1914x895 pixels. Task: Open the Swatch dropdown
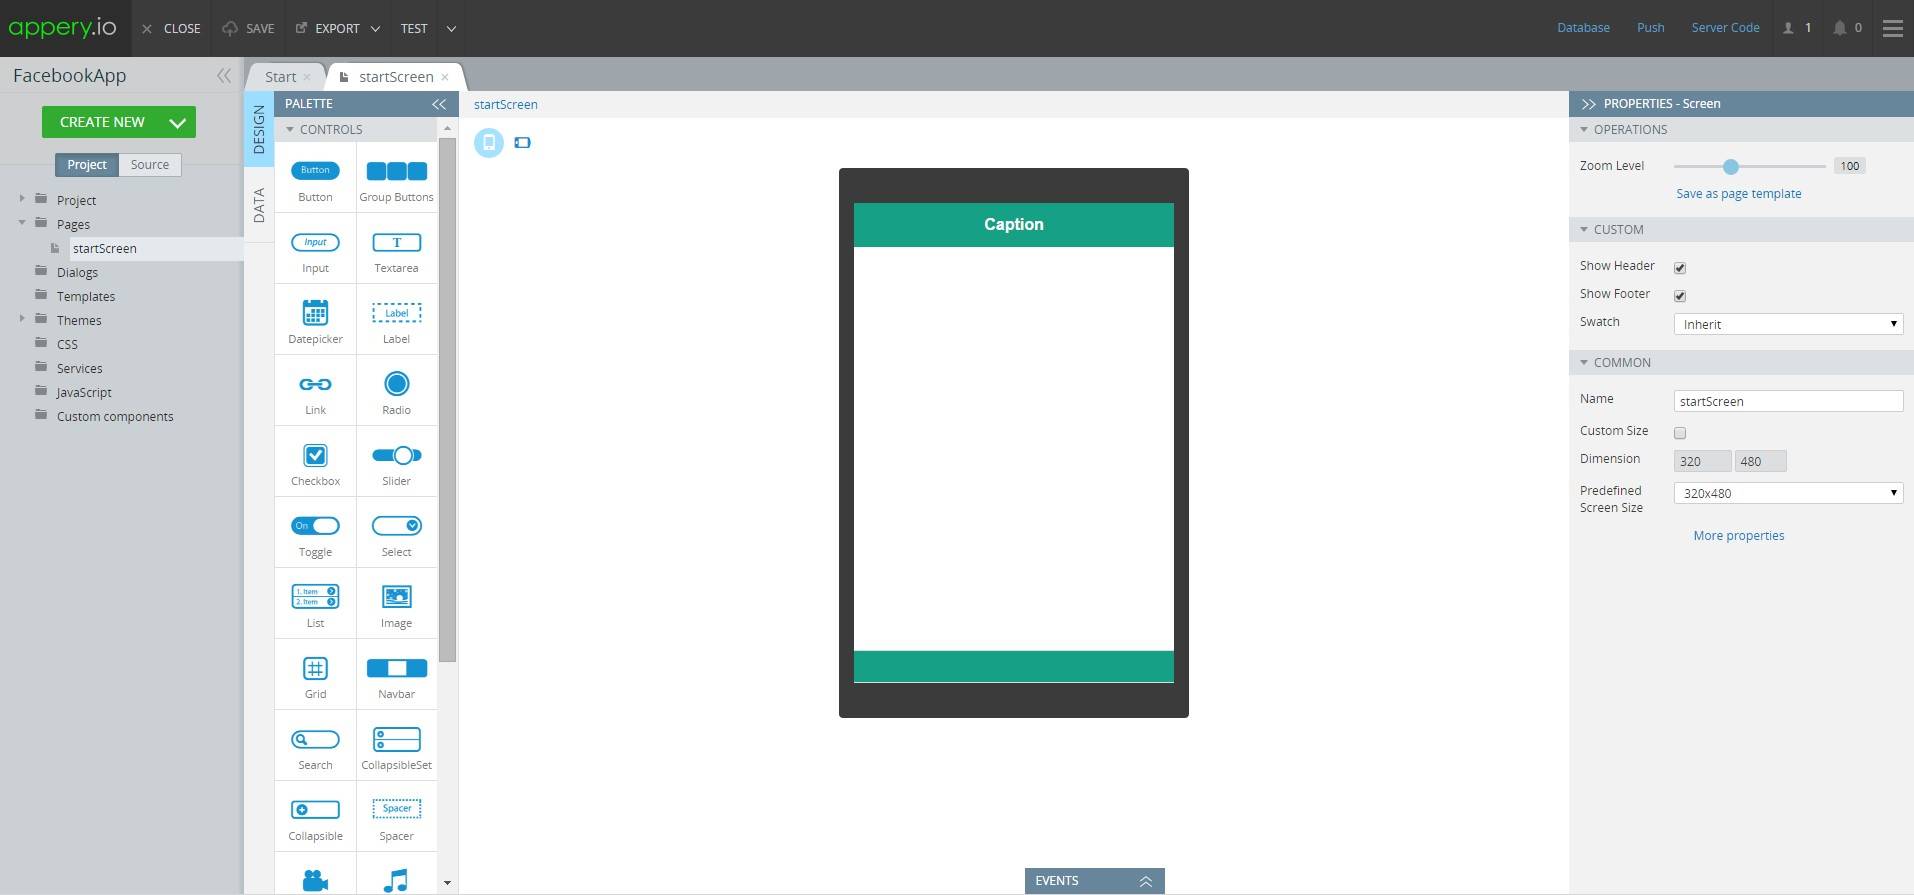tap(1787, 324)
